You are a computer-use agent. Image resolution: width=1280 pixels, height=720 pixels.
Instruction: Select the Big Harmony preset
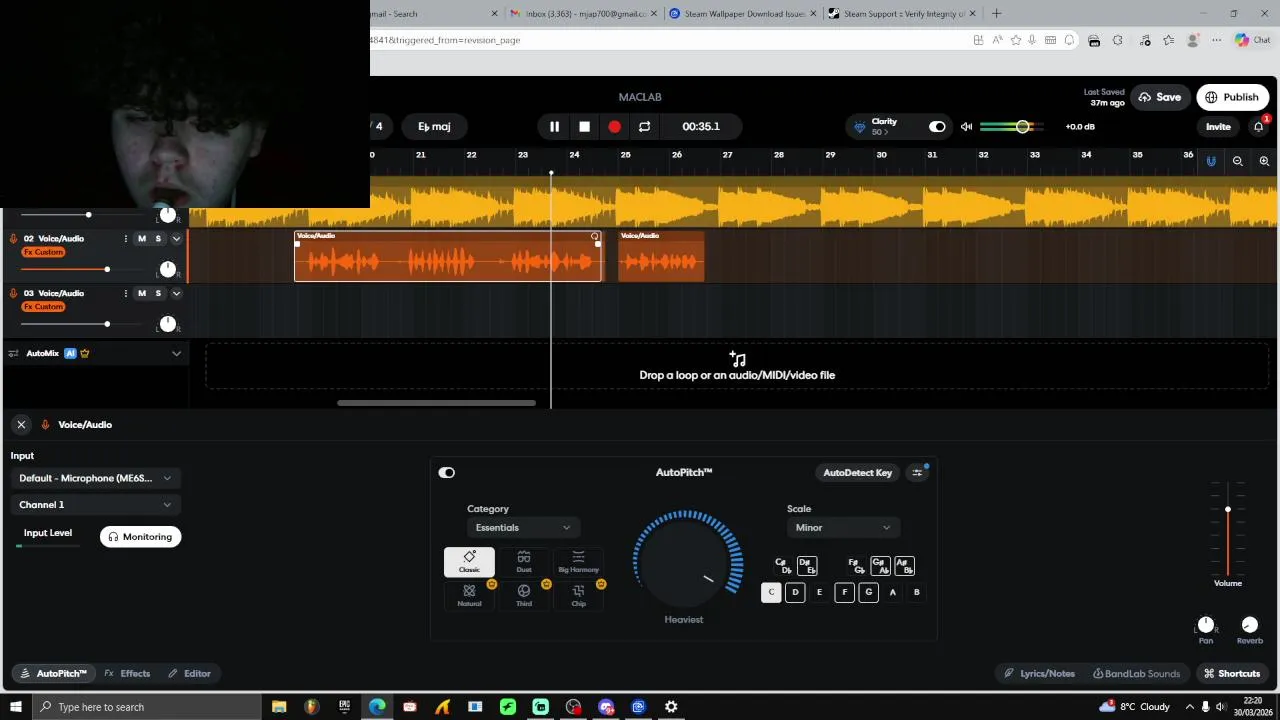click(x=578, y=562)
